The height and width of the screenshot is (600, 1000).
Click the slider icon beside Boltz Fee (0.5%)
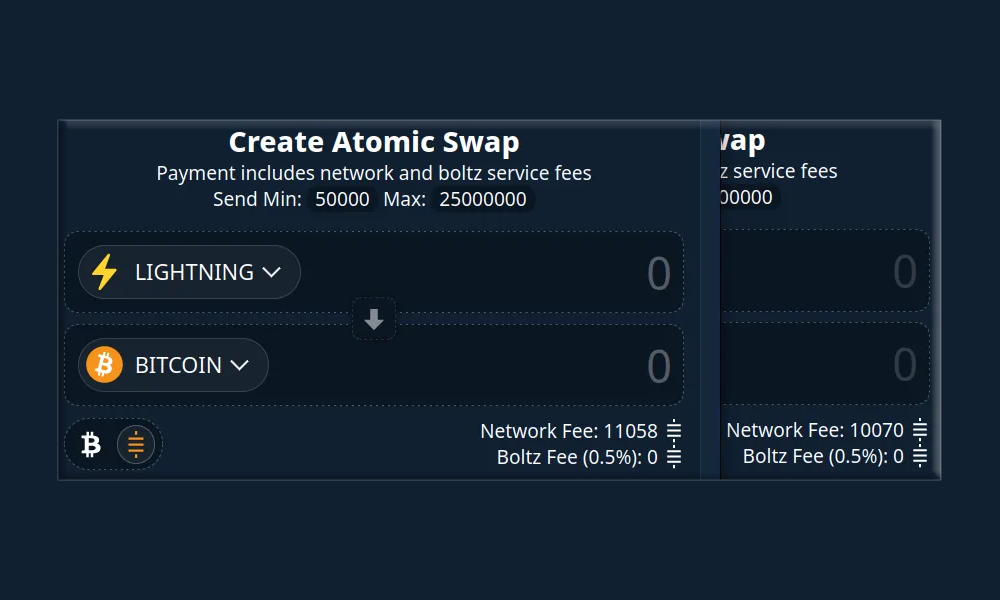(675, 457)
